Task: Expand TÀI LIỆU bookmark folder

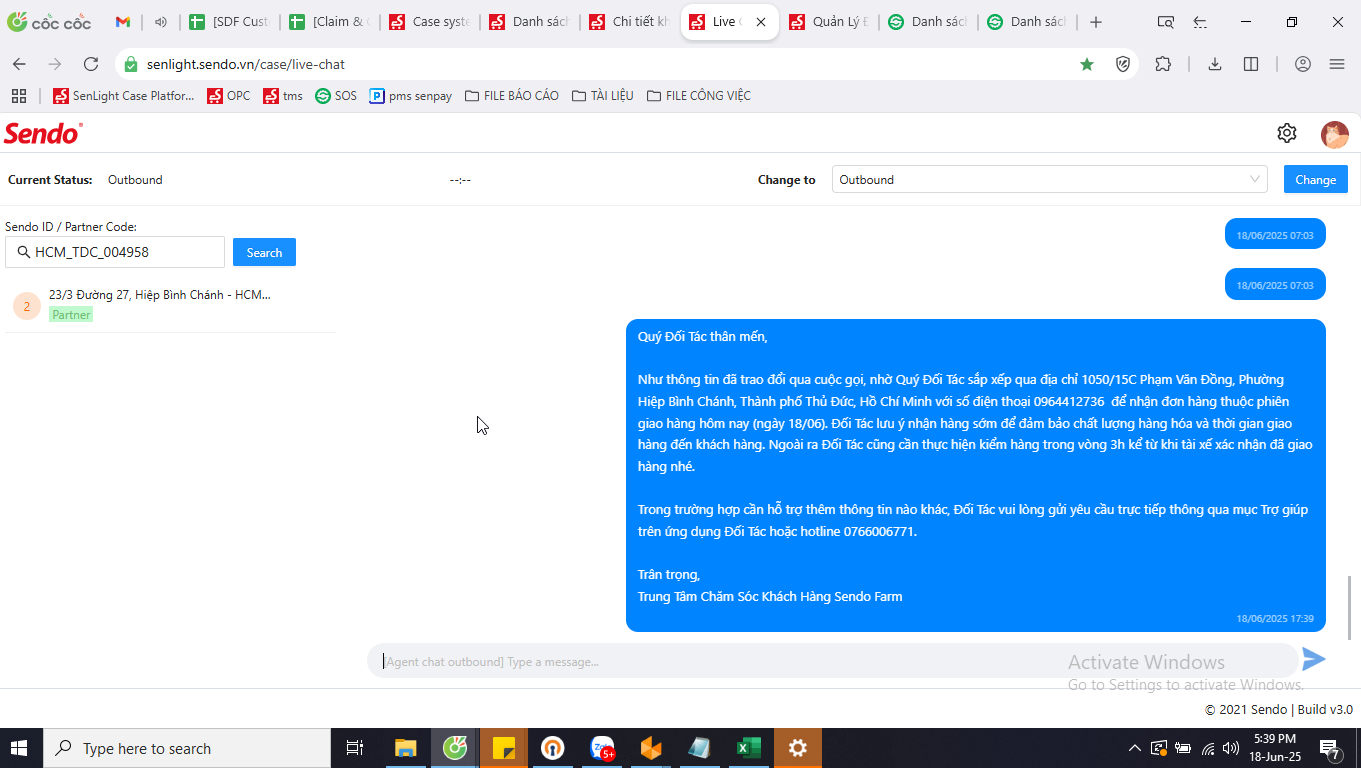Action: 603,96
